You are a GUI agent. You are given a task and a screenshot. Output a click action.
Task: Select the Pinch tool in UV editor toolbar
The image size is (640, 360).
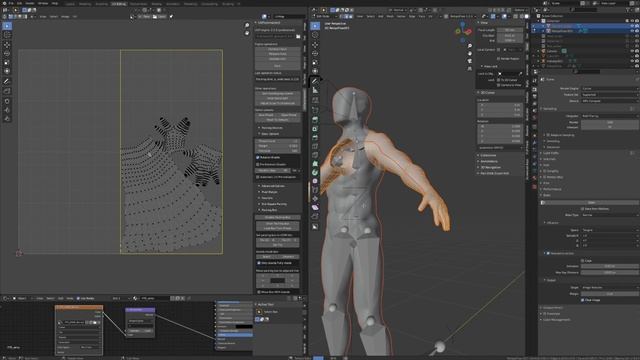coord(7,119)
